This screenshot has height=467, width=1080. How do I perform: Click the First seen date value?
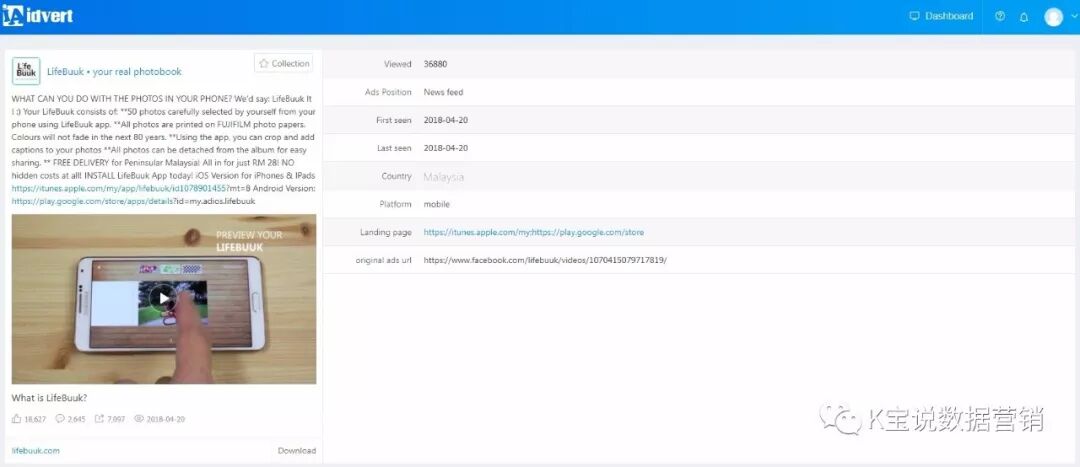(446, 121)
